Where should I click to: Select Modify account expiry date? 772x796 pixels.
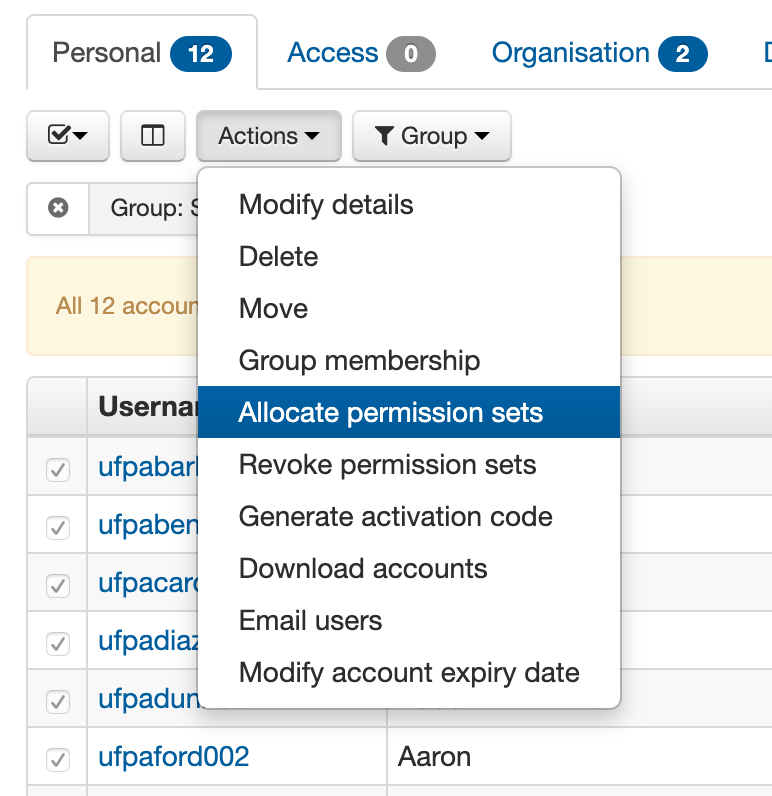(409, 673)
